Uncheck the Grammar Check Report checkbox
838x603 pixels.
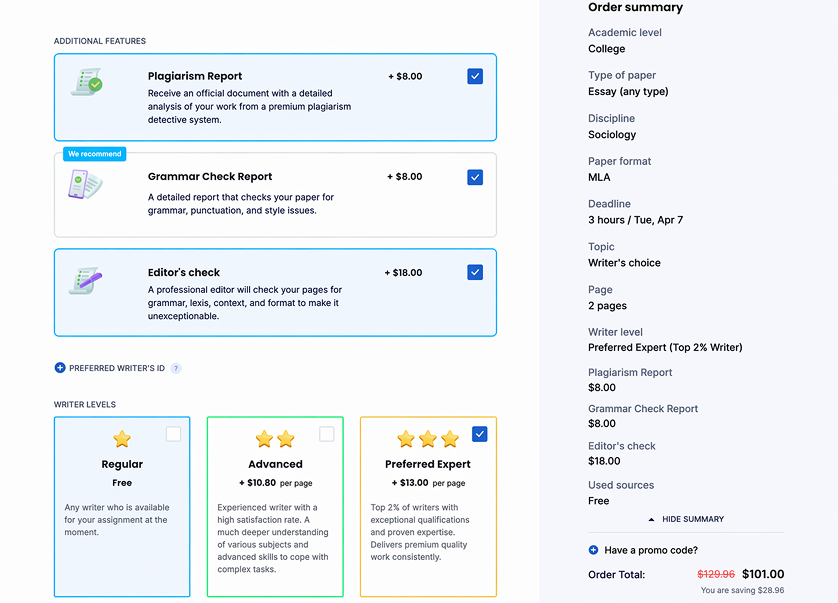click(475, 177)
